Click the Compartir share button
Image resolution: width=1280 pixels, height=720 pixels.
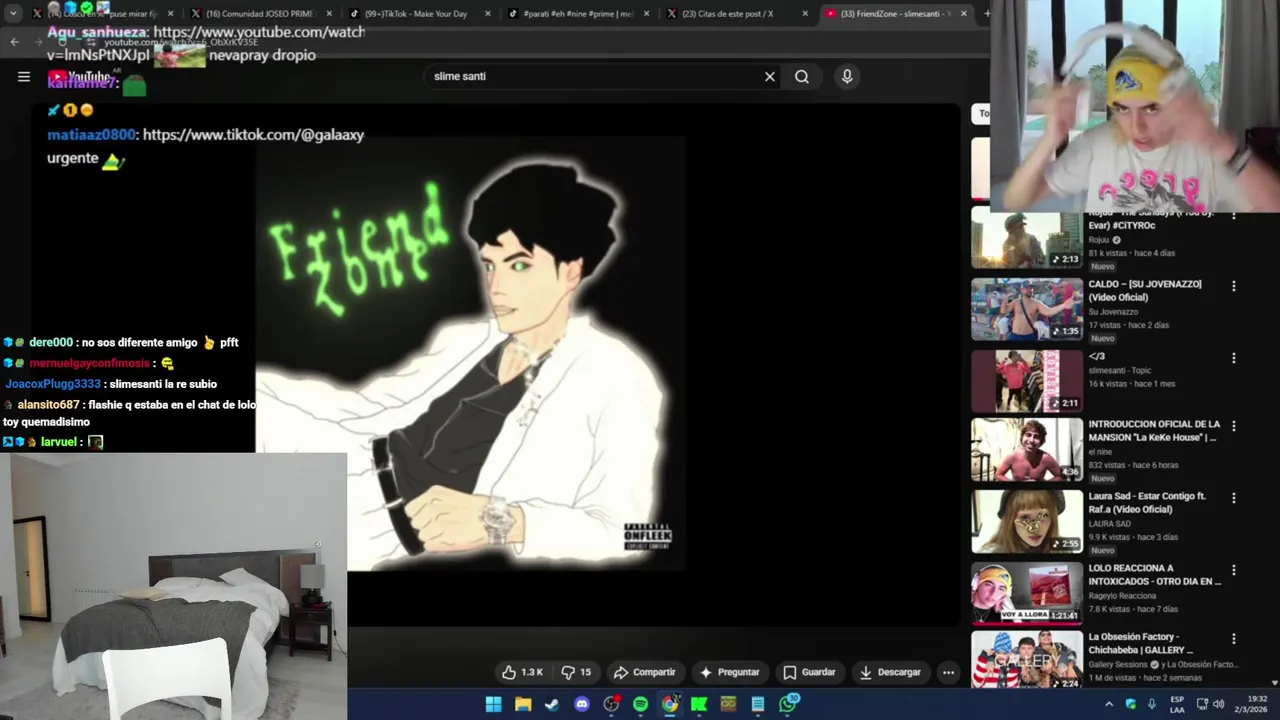(x=644, y=672)
